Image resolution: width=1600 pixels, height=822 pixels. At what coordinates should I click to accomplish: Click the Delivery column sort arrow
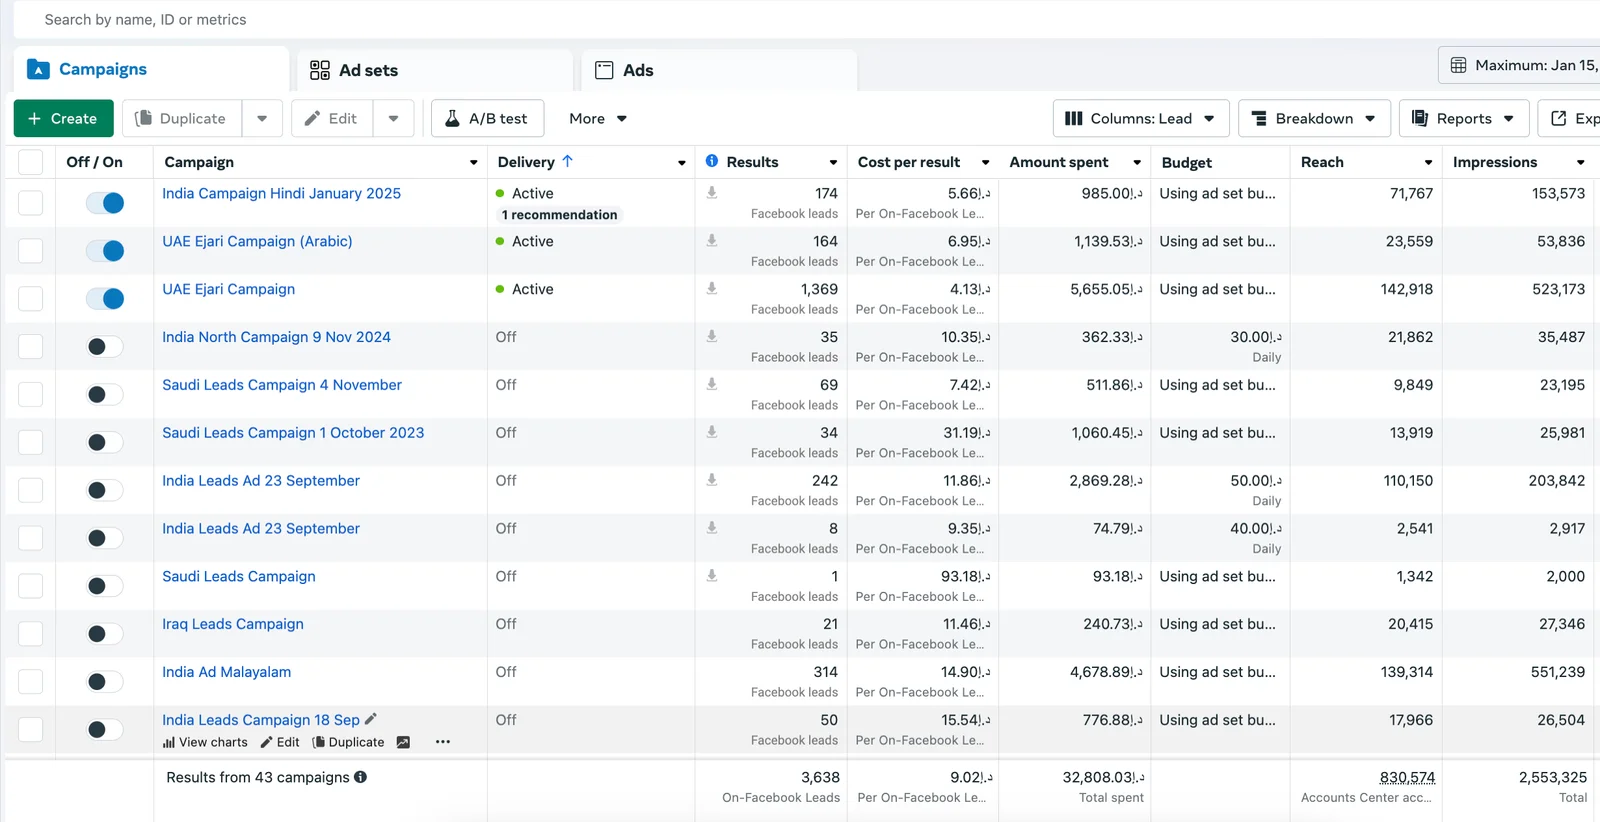(568, 161)
